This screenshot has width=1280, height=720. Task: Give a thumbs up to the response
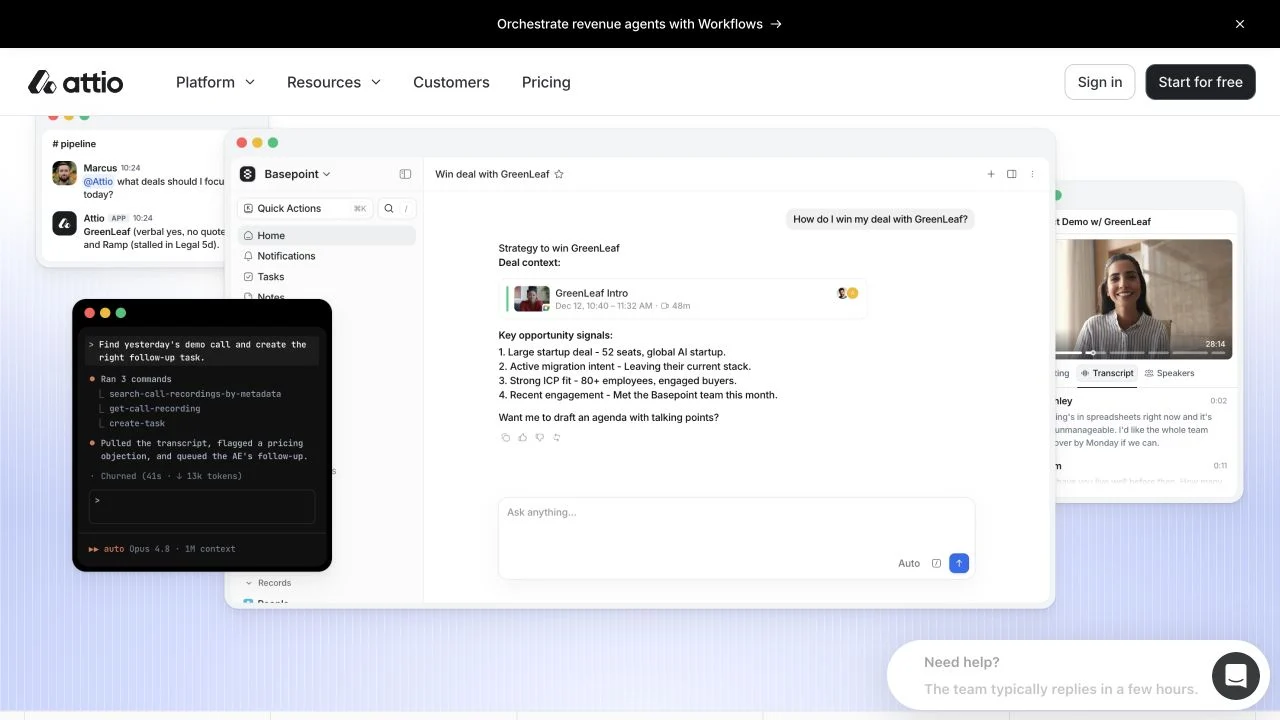click(x=523, y=437)
